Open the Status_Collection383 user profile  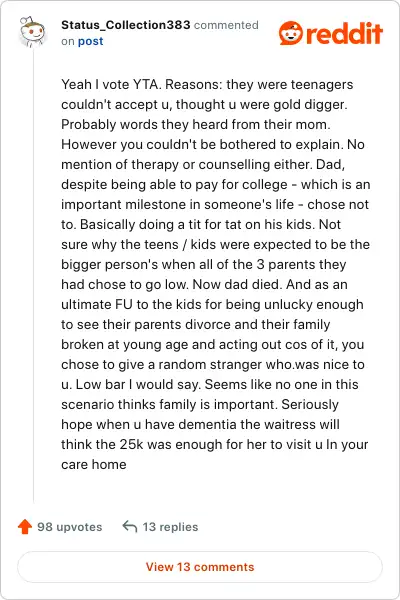click(x=126, y=25)
